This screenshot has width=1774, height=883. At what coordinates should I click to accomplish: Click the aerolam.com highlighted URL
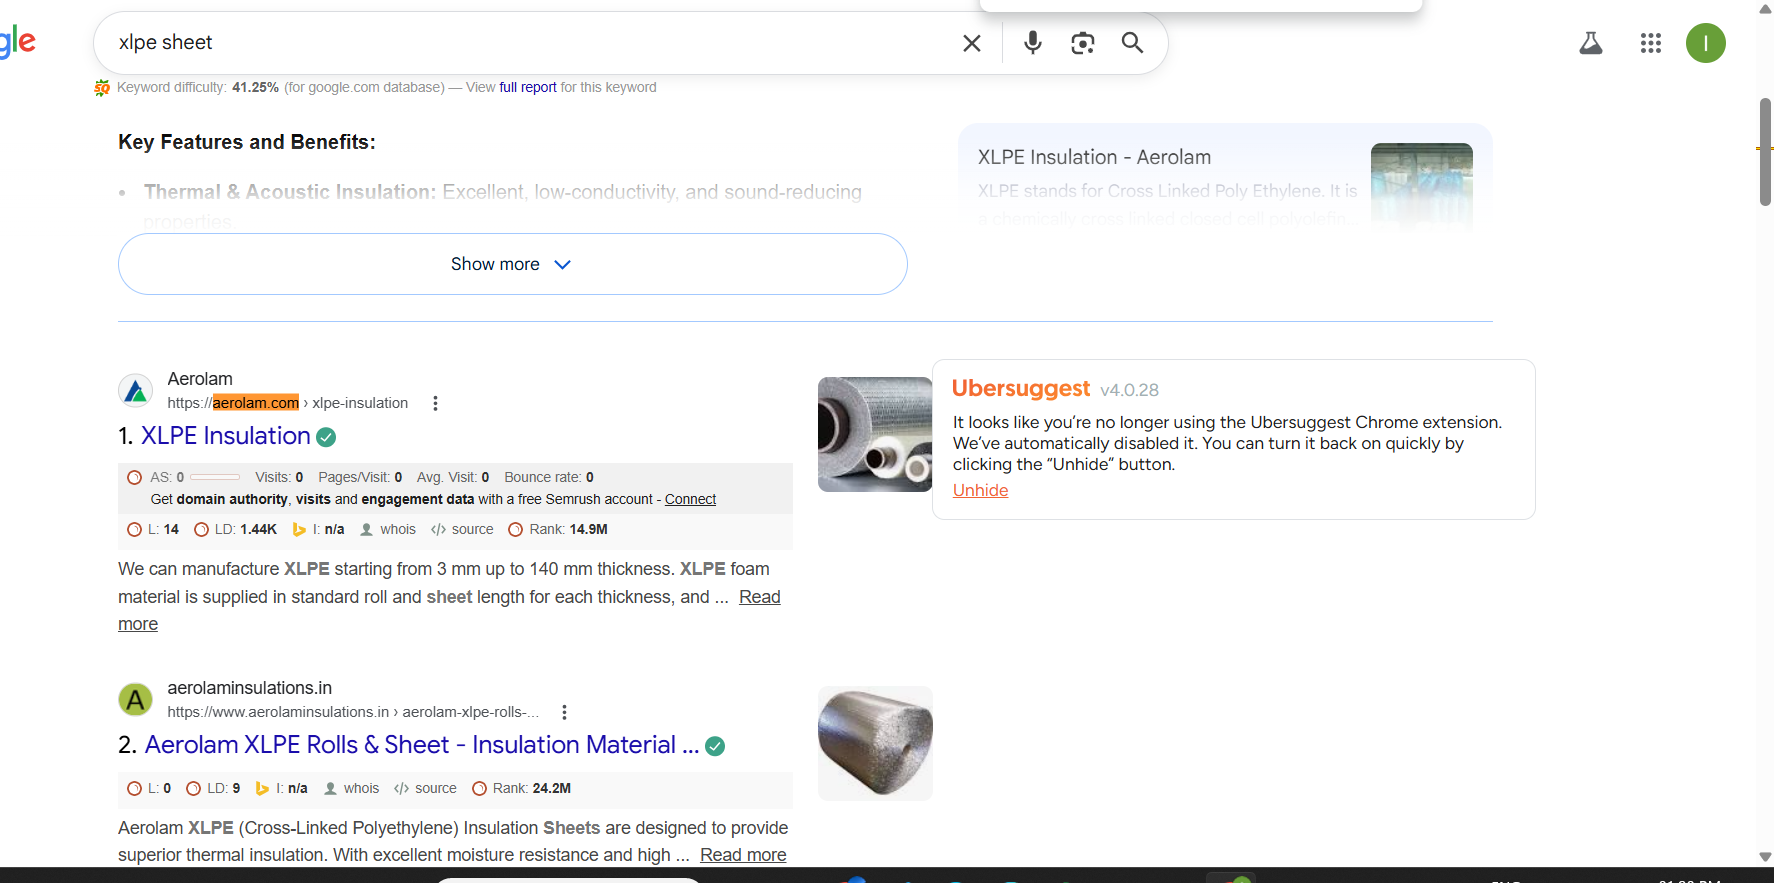click(x=255, y=403)
